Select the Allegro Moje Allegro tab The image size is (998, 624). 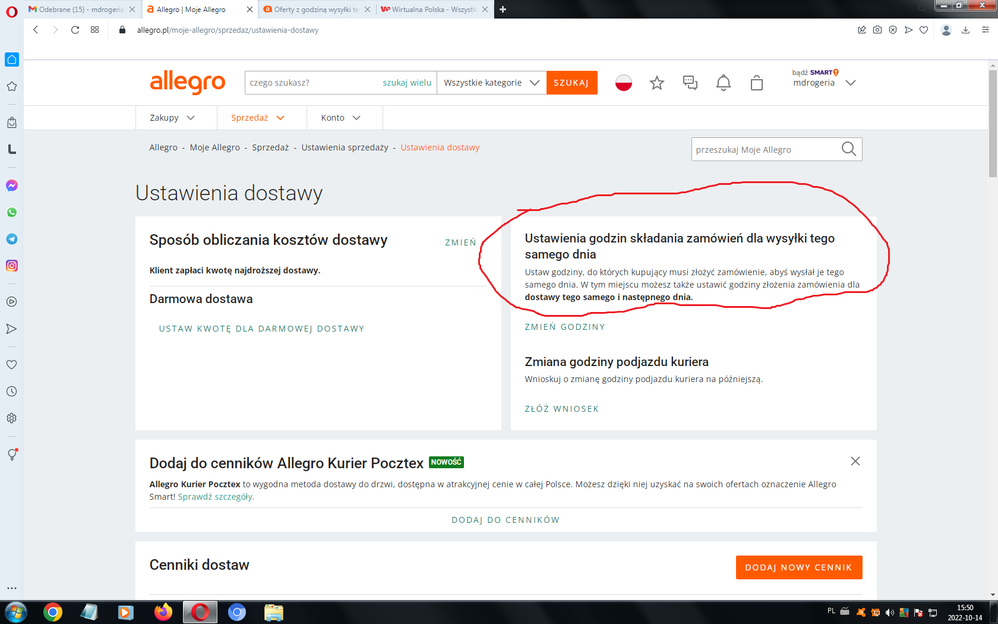(x=199, y=10)
